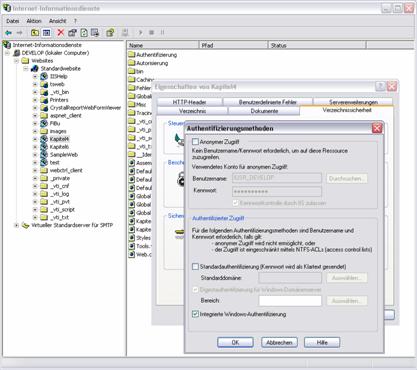Uncheck Integrierte Windows-Authentifizierung
The width and height of the screenshot is (417, 370).
196,314
